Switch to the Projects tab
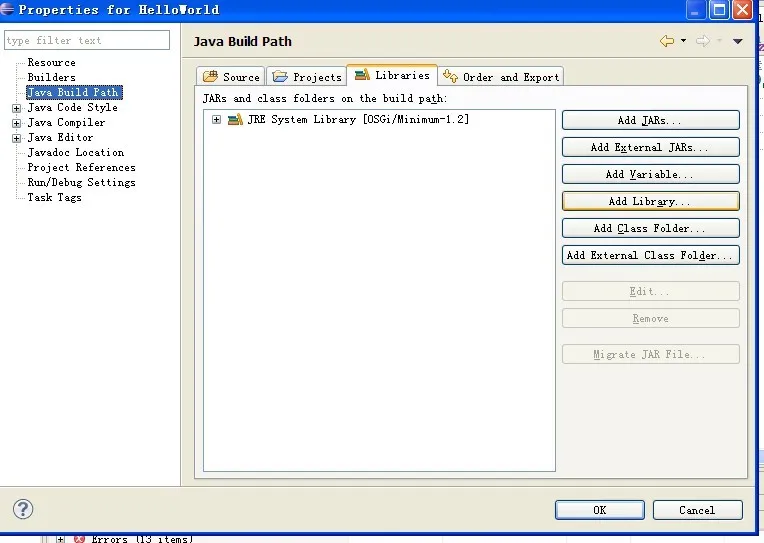Viewport: 764px width, 543px height. tap(306, 77)
